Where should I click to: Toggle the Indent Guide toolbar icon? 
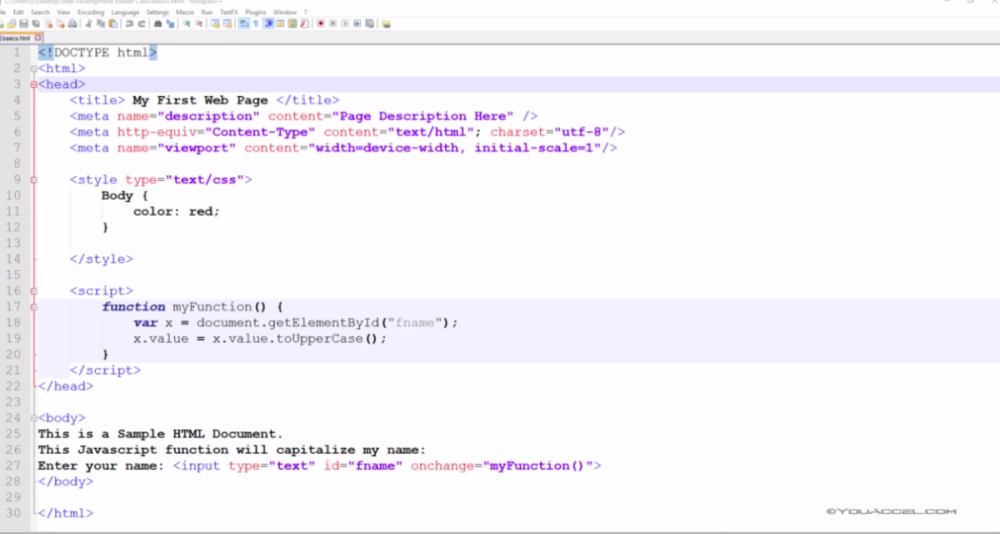268,24
